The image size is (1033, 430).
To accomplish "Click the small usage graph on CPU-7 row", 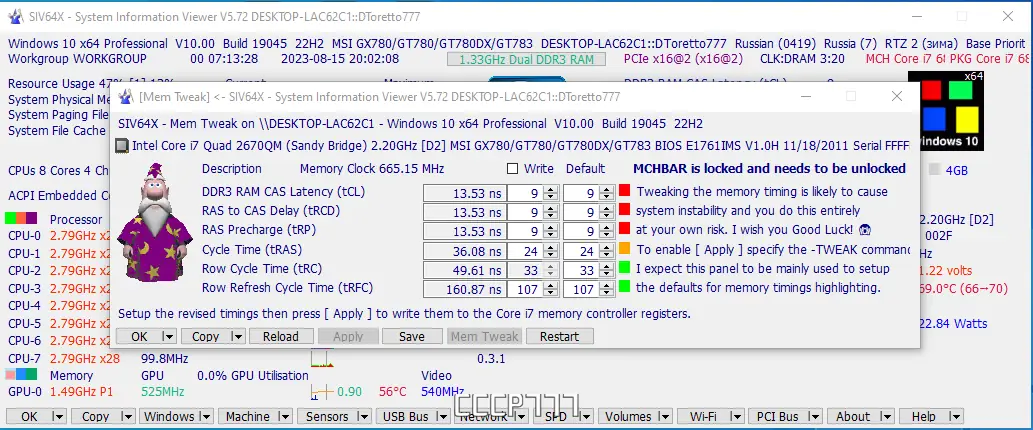I will 322,359.
